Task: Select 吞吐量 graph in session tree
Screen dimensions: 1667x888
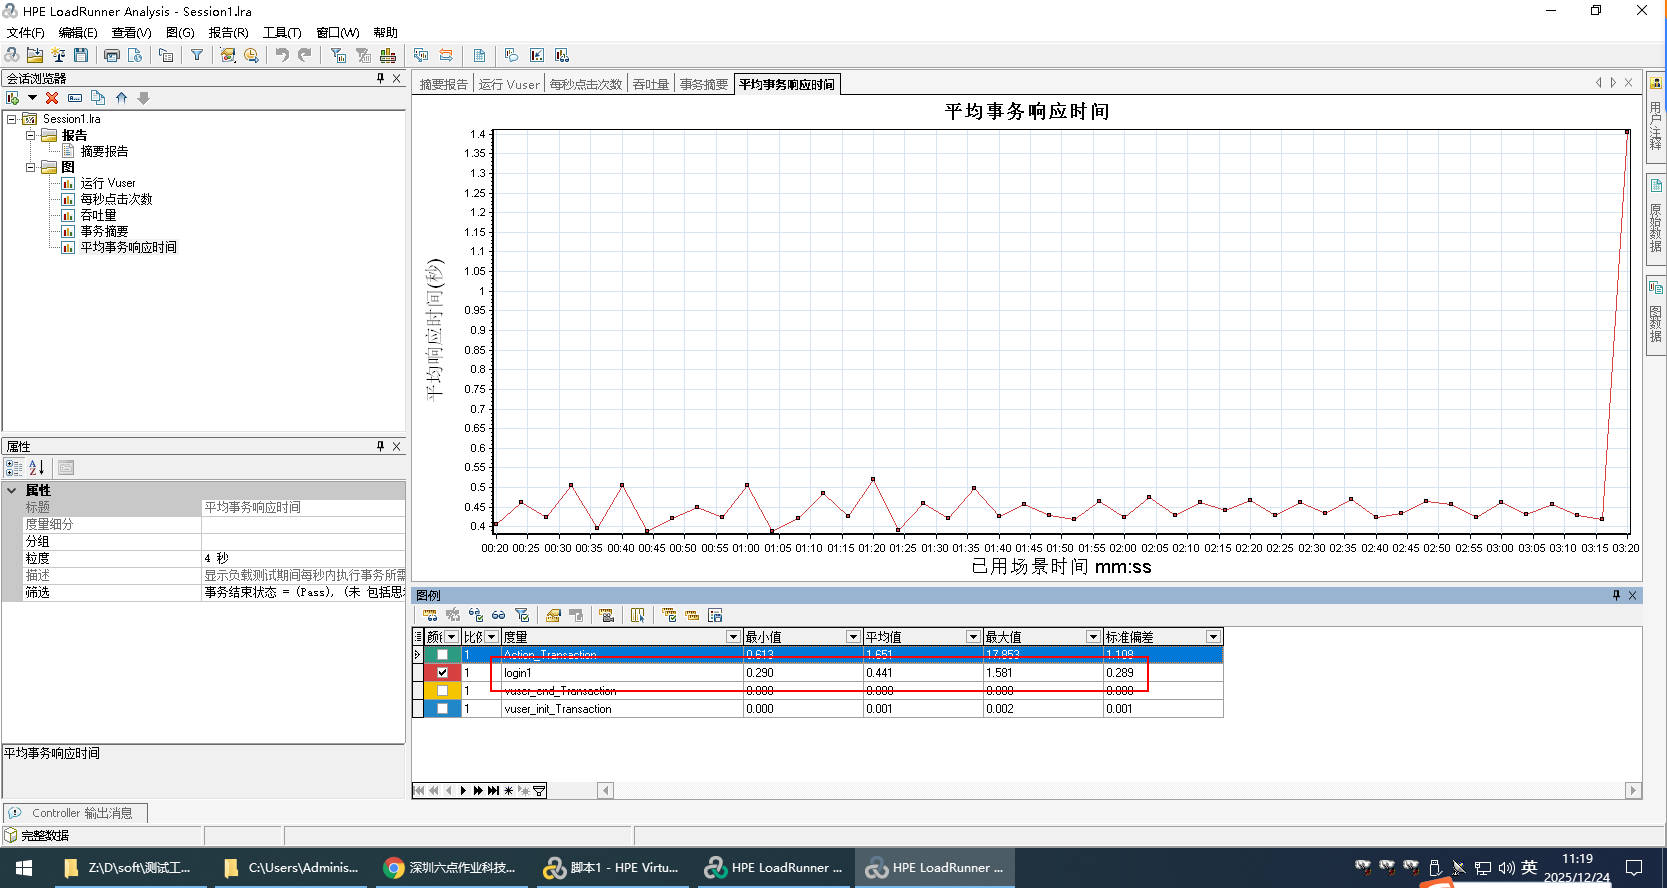Action: click(98, 215)
